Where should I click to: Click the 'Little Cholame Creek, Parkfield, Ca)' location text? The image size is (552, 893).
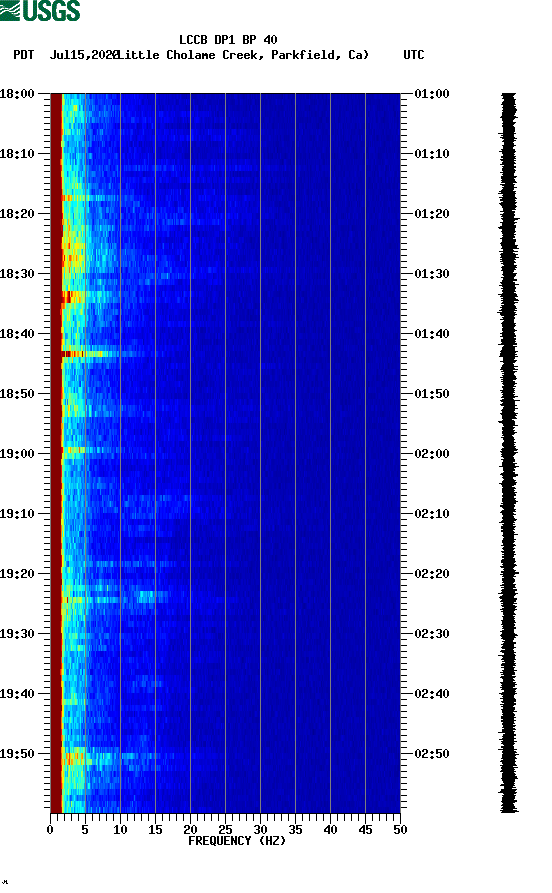click(243, 55)
